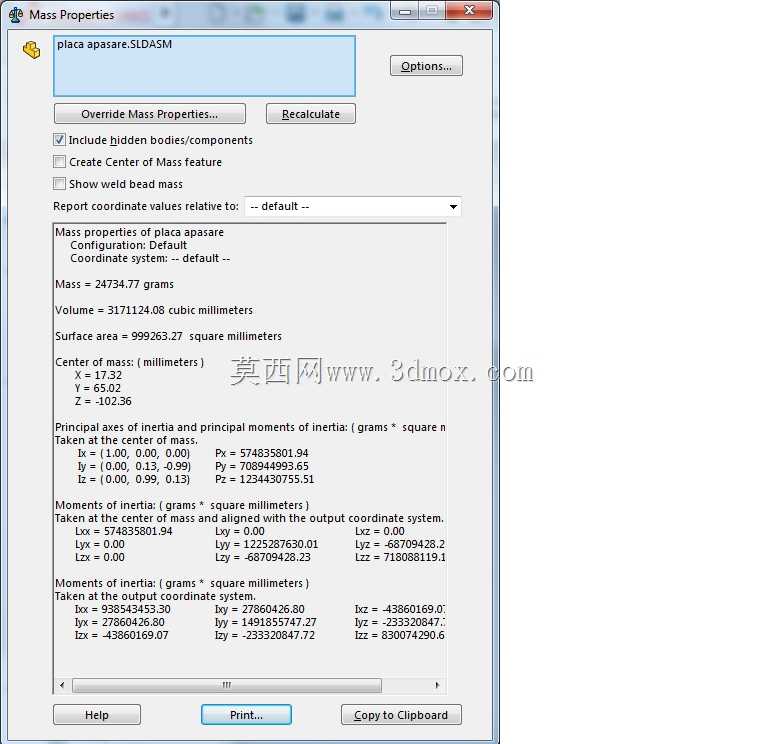764x744 pixels.
Task: Select placa apasare.SLDASM in selection box
Action: pyautogui.click(x=115, y=44)
